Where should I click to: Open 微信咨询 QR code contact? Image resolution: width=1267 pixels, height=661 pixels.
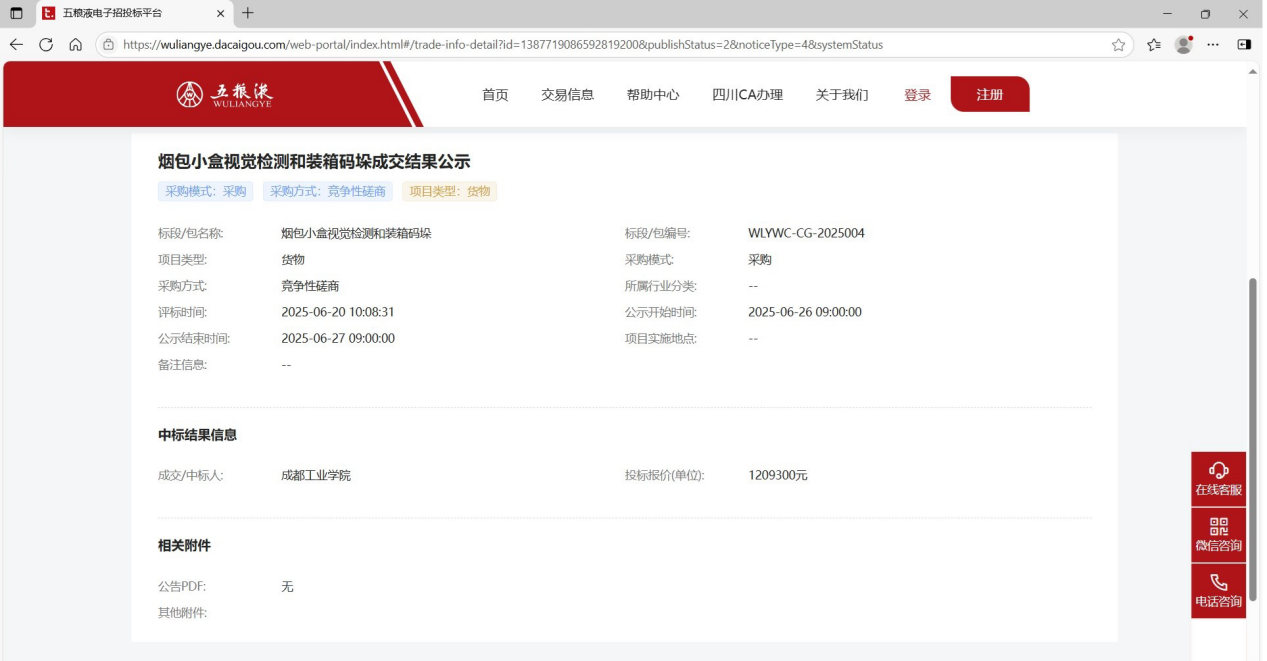click(1218, 535)
